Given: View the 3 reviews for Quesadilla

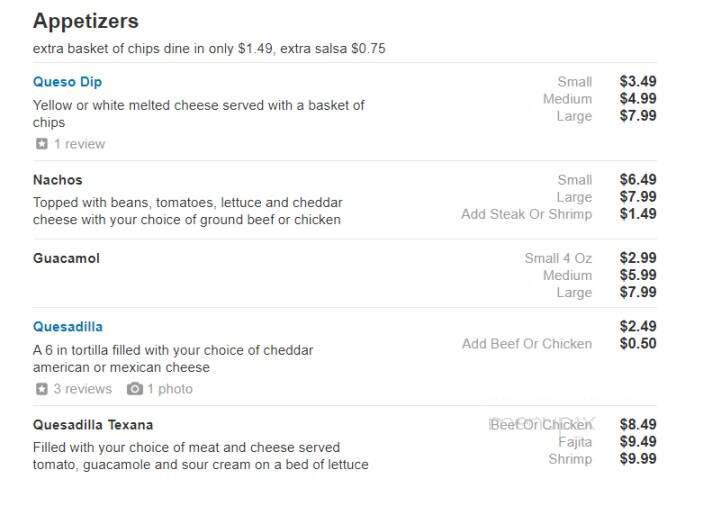Looking at the screenshot, I should [83, 389].
